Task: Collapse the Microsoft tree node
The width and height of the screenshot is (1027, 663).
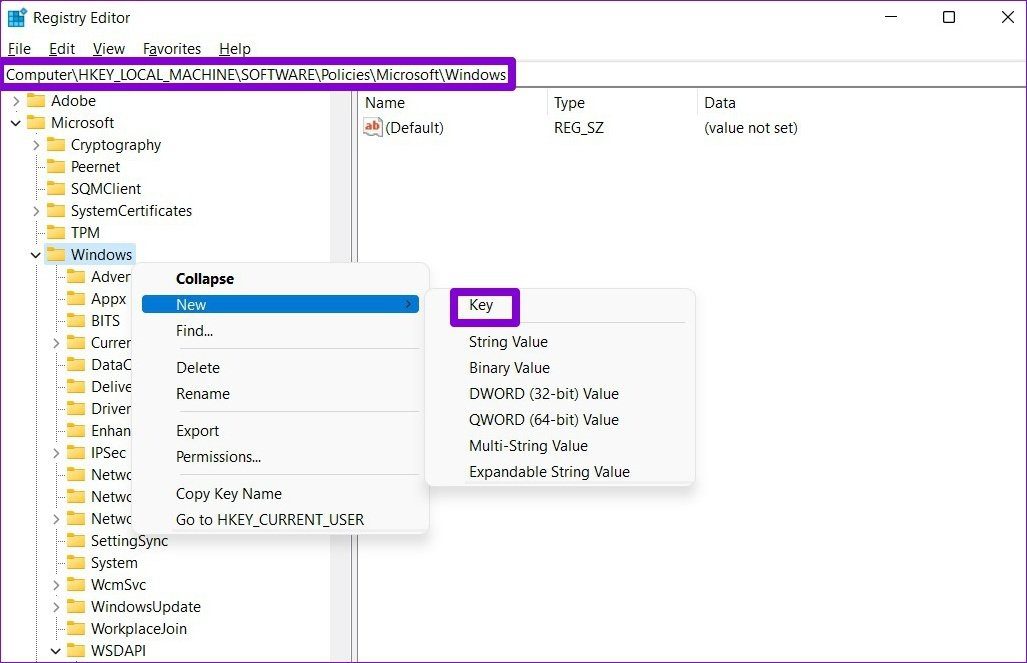Action: coord(16,123)
